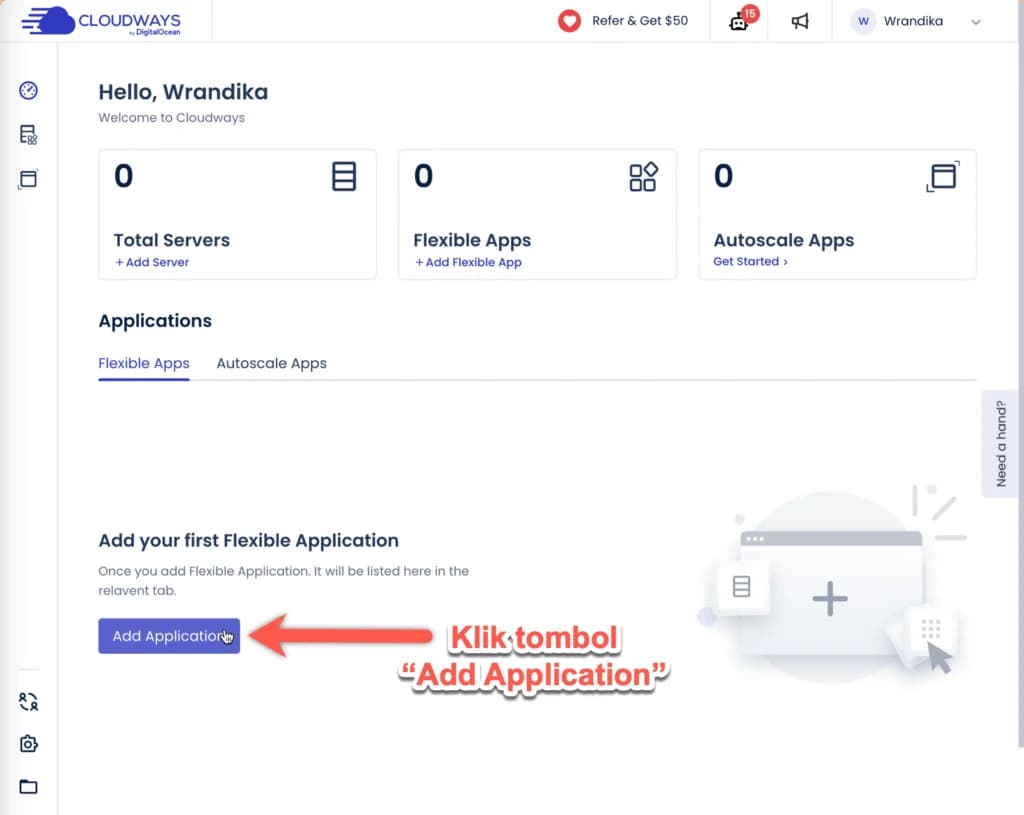The width and height of the screenshot is (1024, 815).
Task: Switch to the Autoscale Apps tab
Action: pyautogui.click(x=271, y=363)
